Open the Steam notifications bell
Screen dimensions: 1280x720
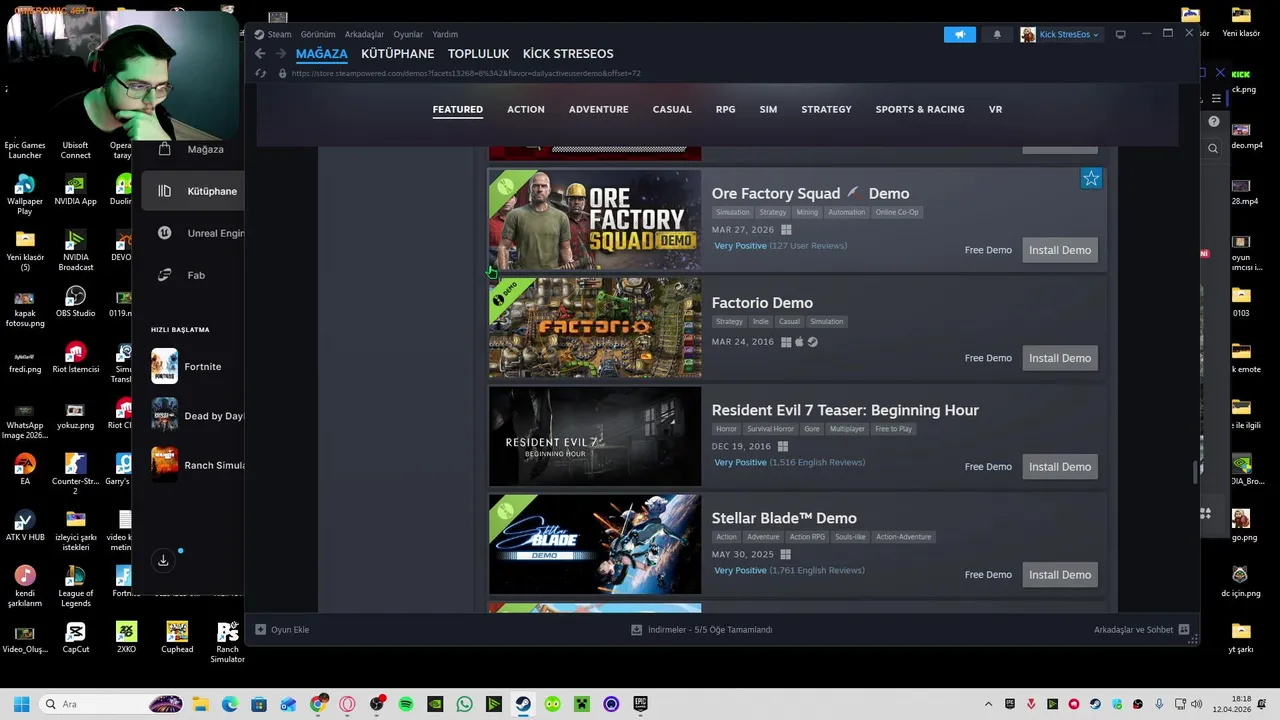pyautogui.click(x=997, y=34)
